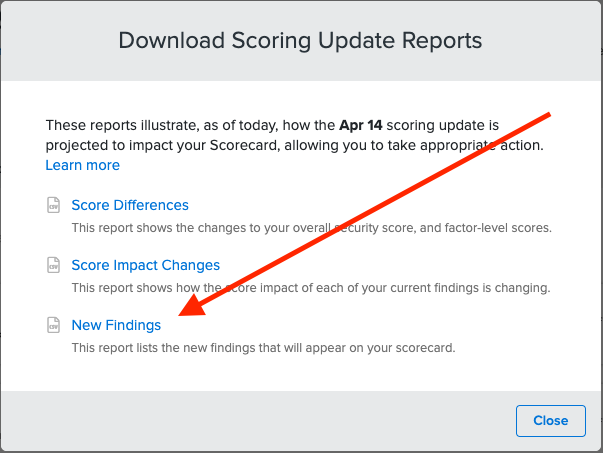Click the word 'scorecard' in the last description
603x453 pixels.
tap(425, 348)
